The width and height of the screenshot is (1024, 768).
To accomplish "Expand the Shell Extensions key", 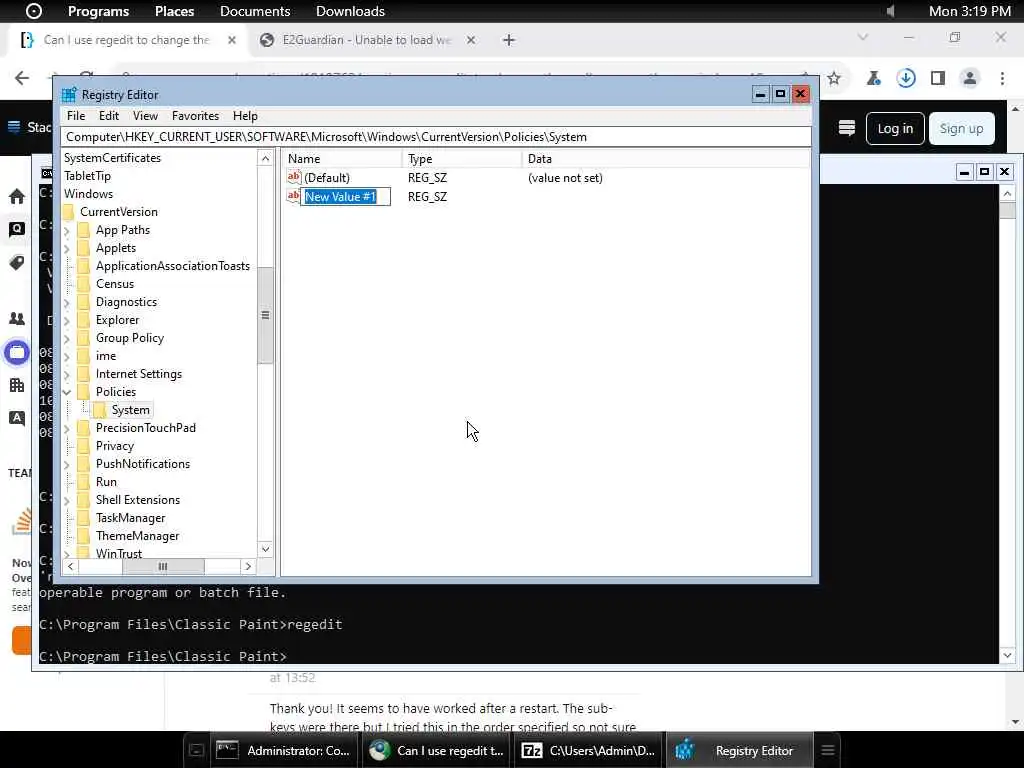I will click(x=67, y=500).
